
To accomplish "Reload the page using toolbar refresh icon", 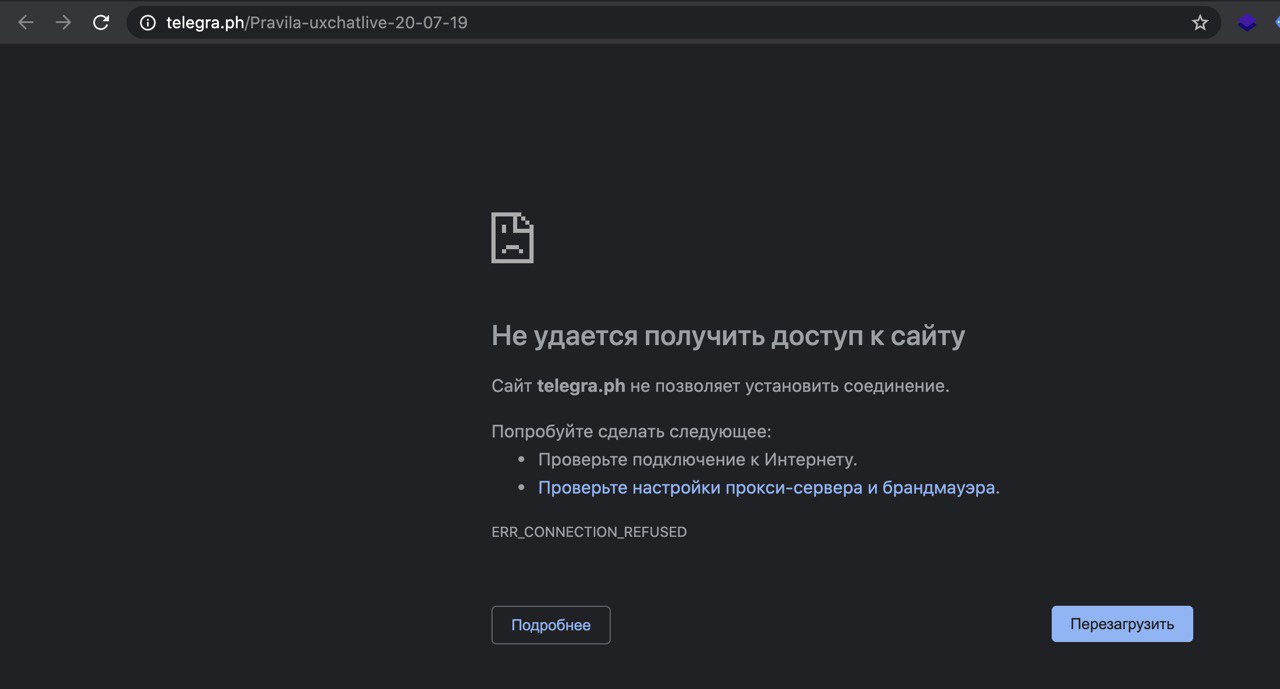I will 101,22.
